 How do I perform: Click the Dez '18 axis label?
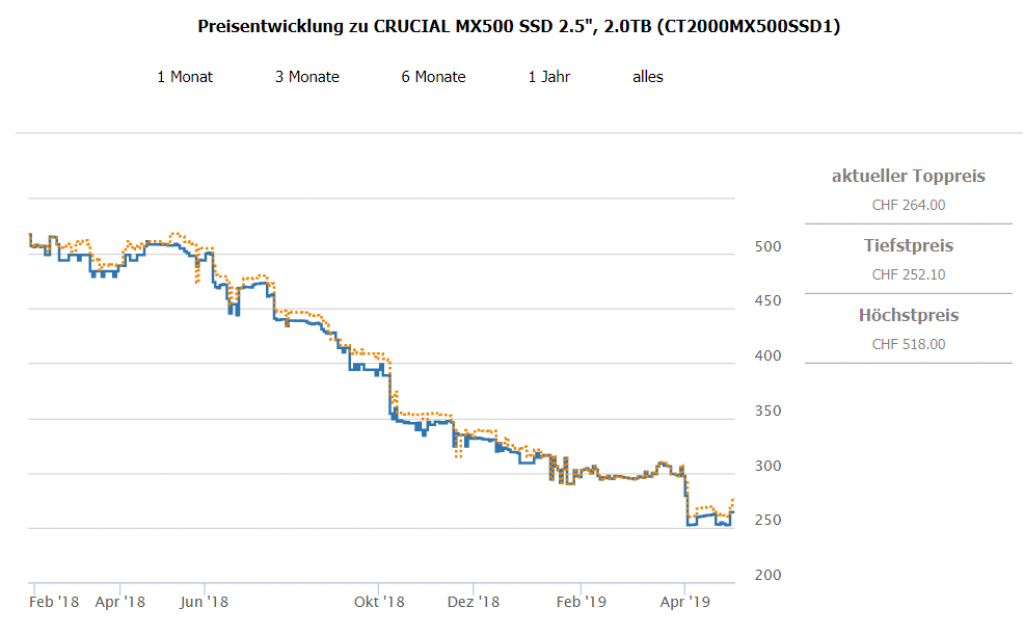474,602
